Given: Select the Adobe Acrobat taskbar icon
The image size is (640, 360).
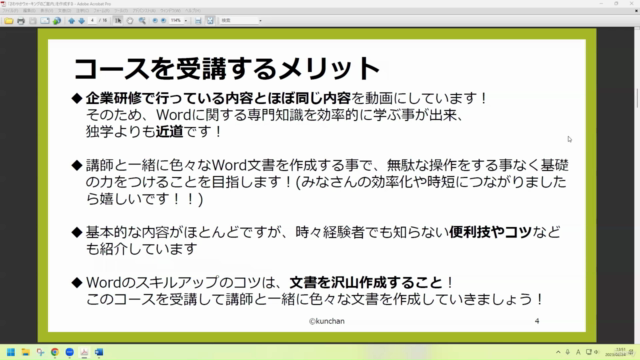Looking at the screenshot, I should tap(84, 352).
